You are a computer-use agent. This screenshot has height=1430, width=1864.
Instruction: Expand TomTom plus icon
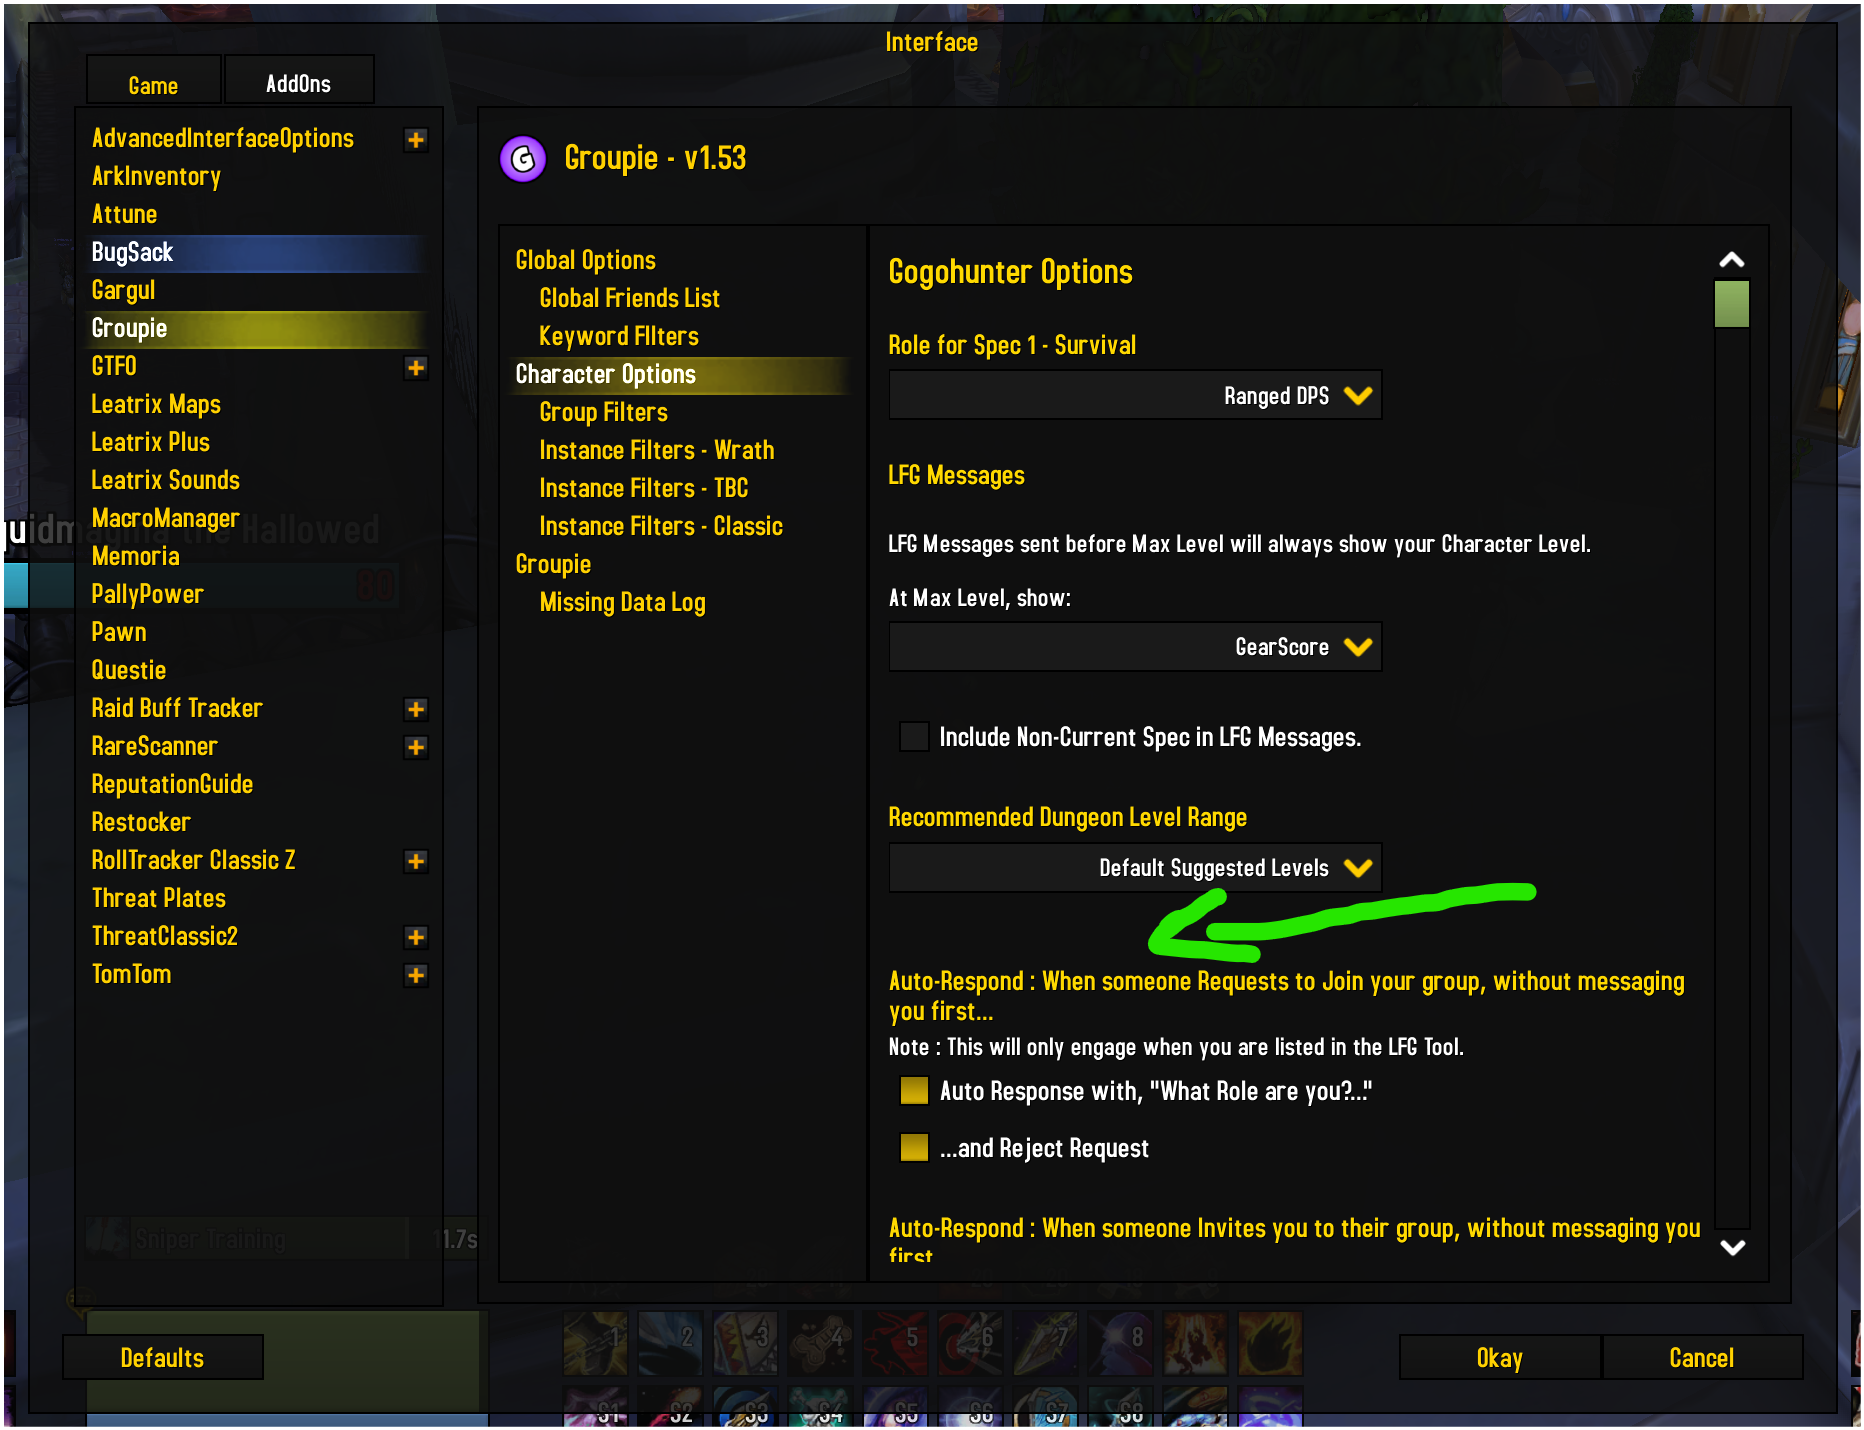tap(416, 975)
